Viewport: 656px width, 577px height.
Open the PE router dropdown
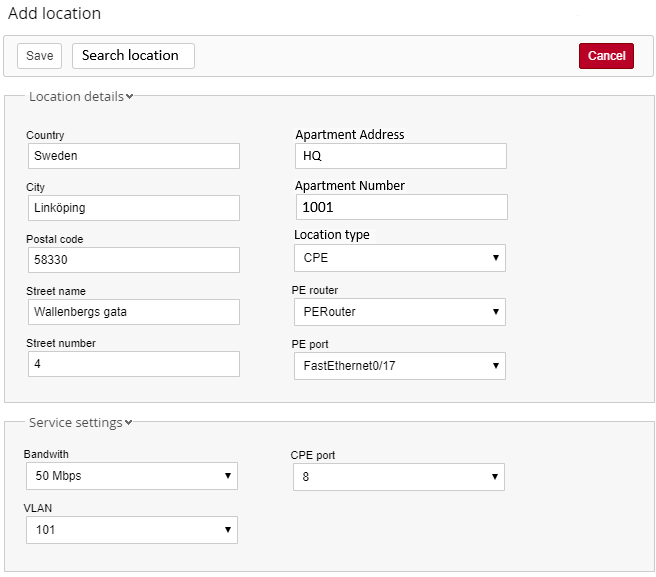[x=400, y=312]
